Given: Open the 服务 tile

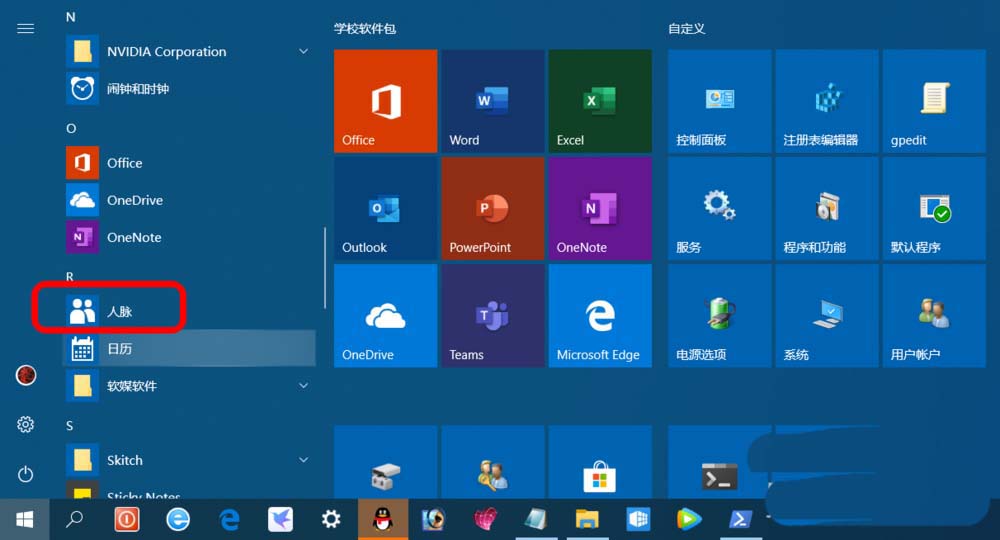Looking at the screenshot, I should 719,208.
